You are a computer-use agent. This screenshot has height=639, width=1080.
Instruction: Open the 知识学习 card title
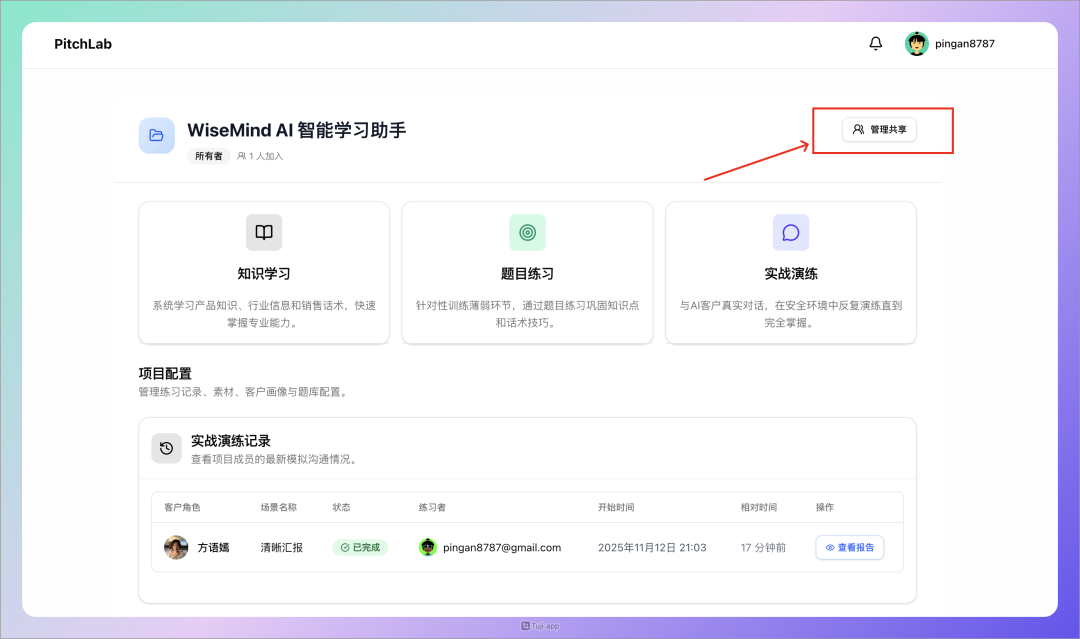264,273
